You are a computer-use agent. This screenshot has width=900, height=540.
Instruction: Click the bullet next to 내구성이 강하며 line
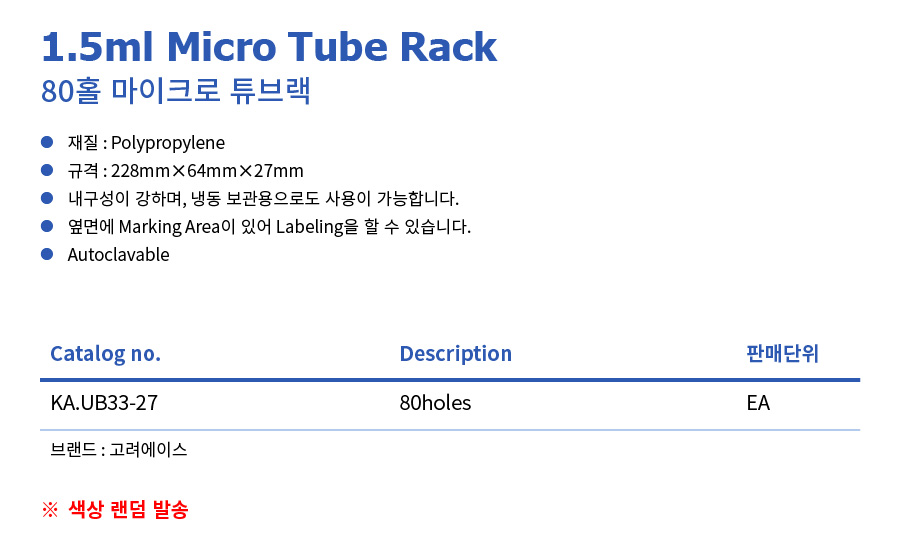pos(47,198)
